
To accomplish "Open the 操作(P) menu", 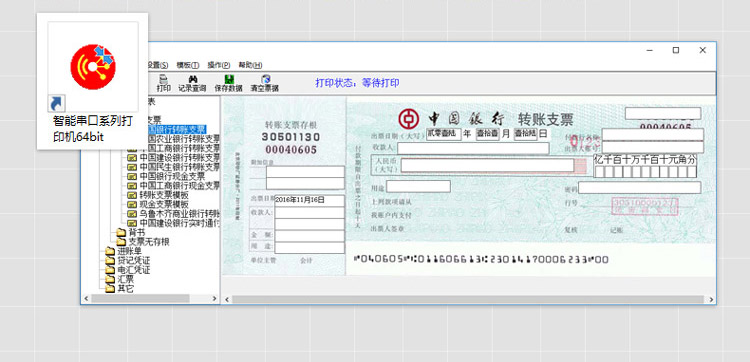I will pos(219,65).
